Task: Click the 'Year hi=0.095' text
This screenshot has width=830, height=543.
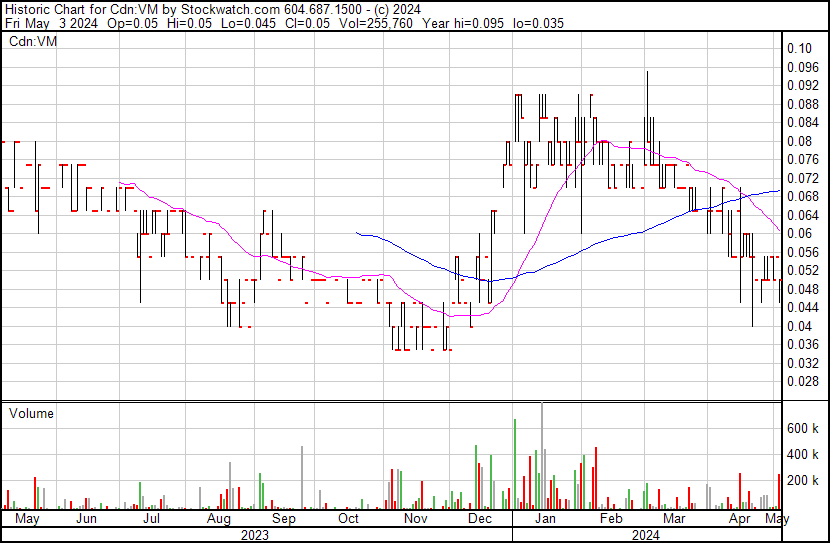Action: point(463,23)
